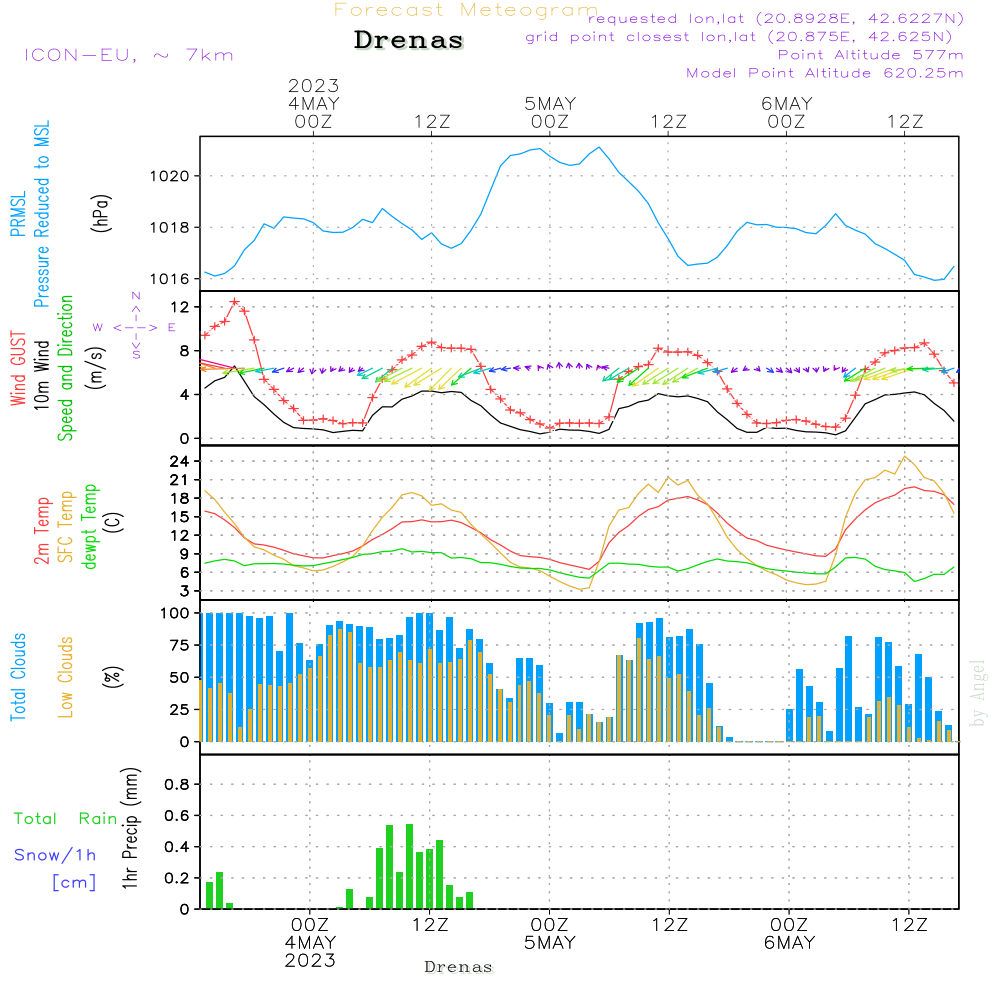Screen dimensions: 1000x1000
Task: Click the bottom '00Z 5MAY' time label
Action: click(x=550, y=934)
